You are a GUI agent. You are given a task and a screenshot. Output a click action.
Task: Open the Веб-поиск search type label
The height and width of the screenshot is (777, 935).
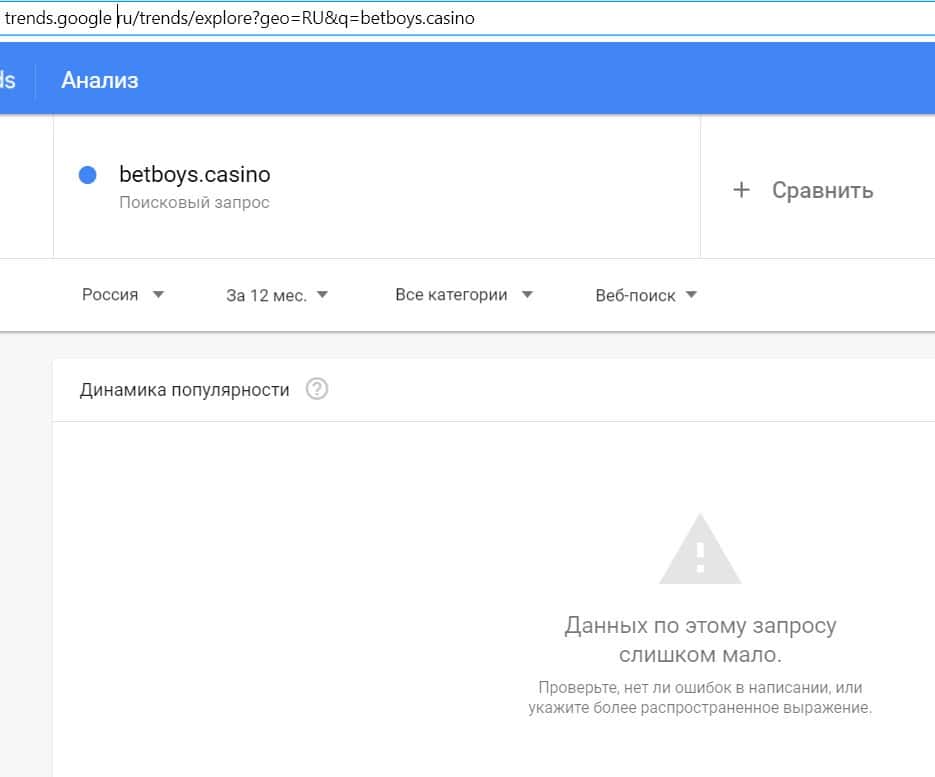[635, 296]
